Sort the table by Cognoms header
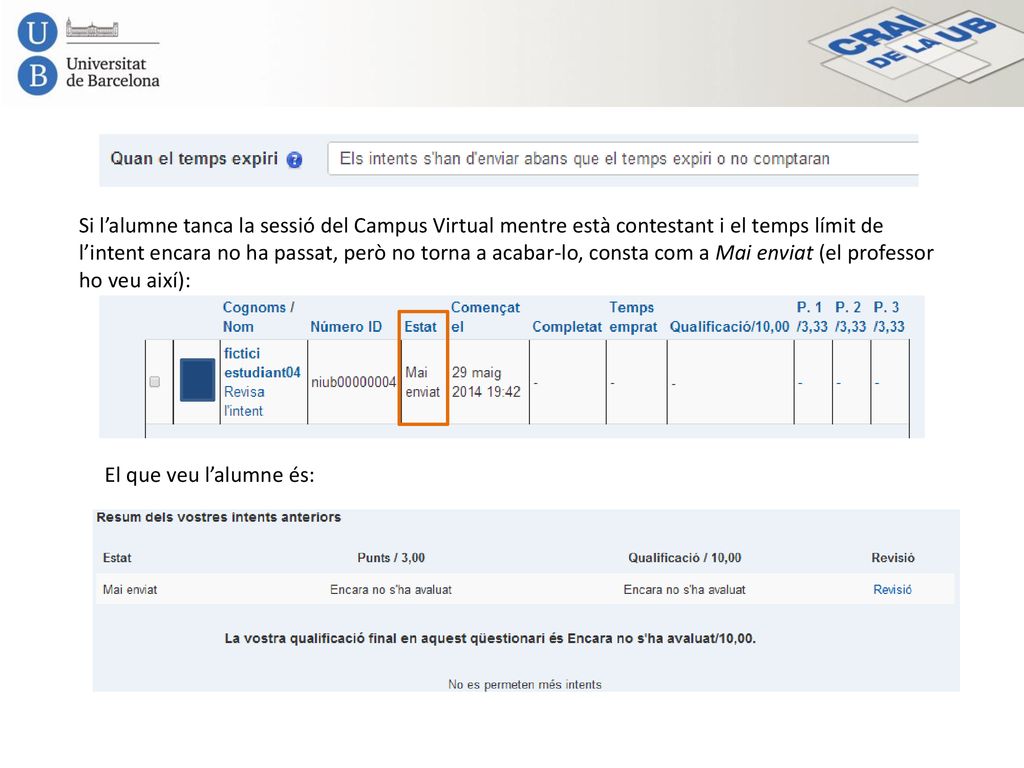1024x768 pixels. point(254,307)
